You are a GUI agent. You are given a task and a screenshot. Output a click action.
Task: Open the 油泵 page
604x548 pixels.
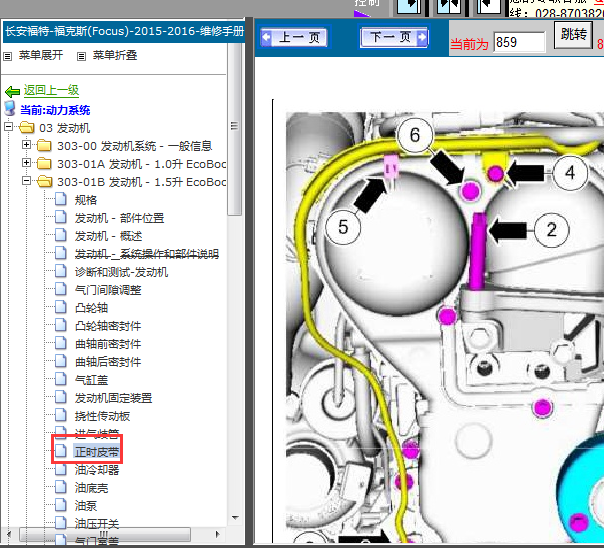pos(86,506)
